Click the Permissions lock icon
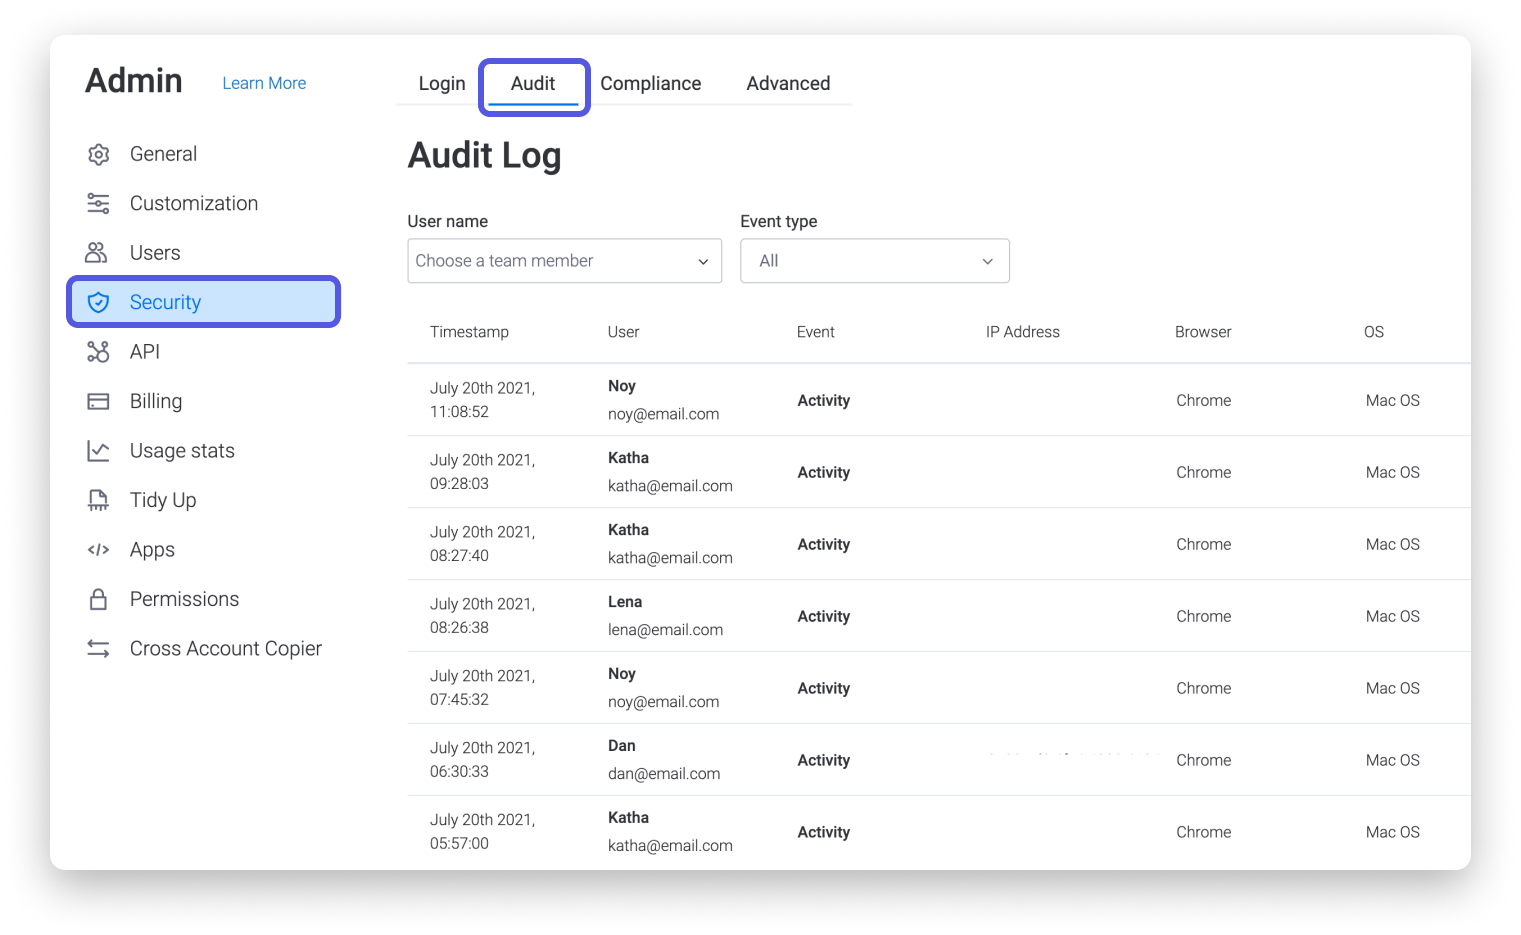 [x=98, y=599]
